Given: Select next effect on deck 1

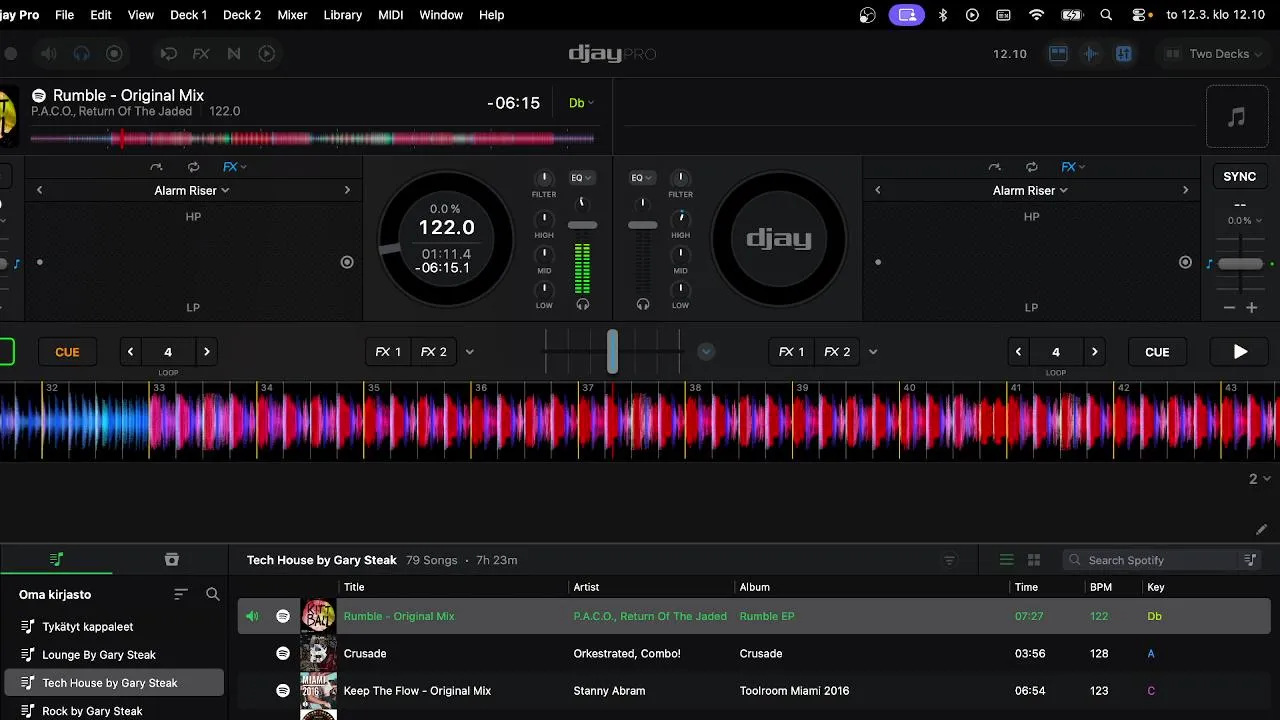Looking at the screenshot, I should (x=347, y=190).
